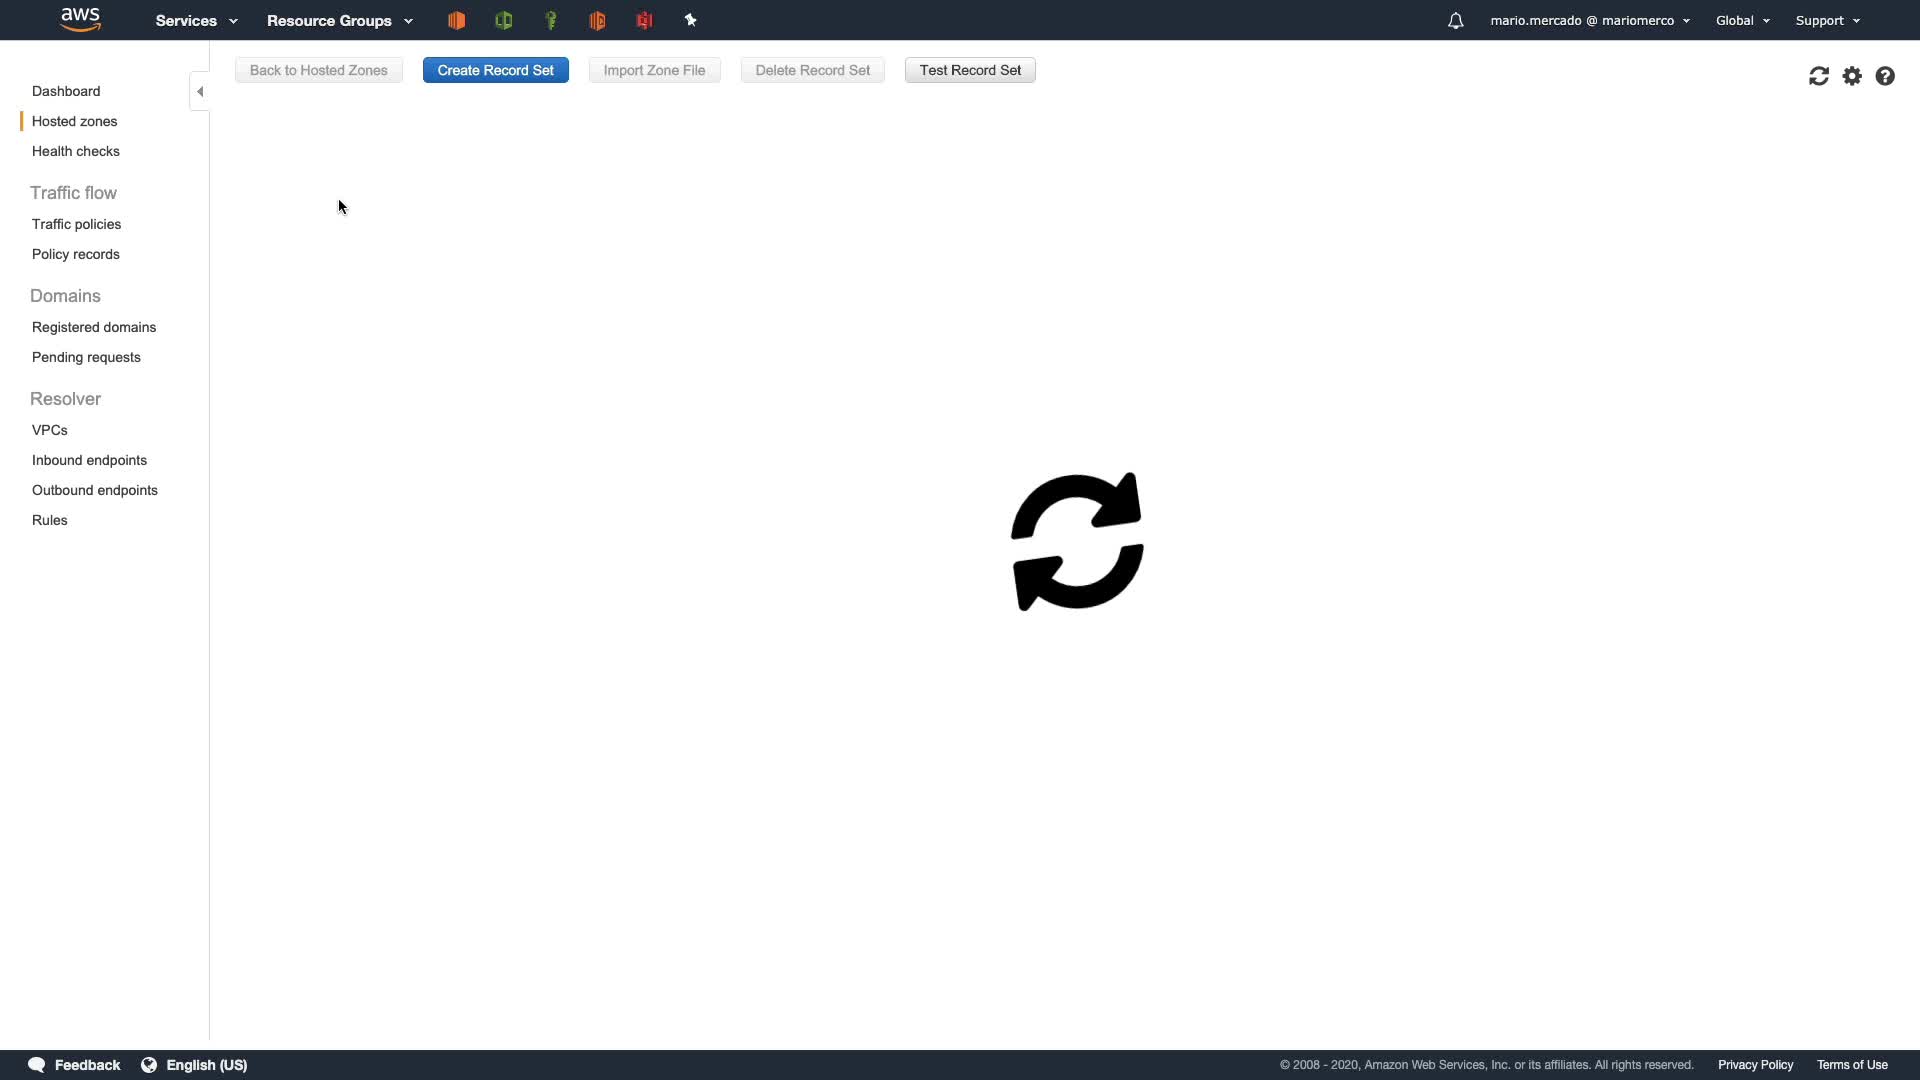This screenshot has height=1080, width=1920.
Task: Click the pushpin shortcut icon
Action: 690,20
